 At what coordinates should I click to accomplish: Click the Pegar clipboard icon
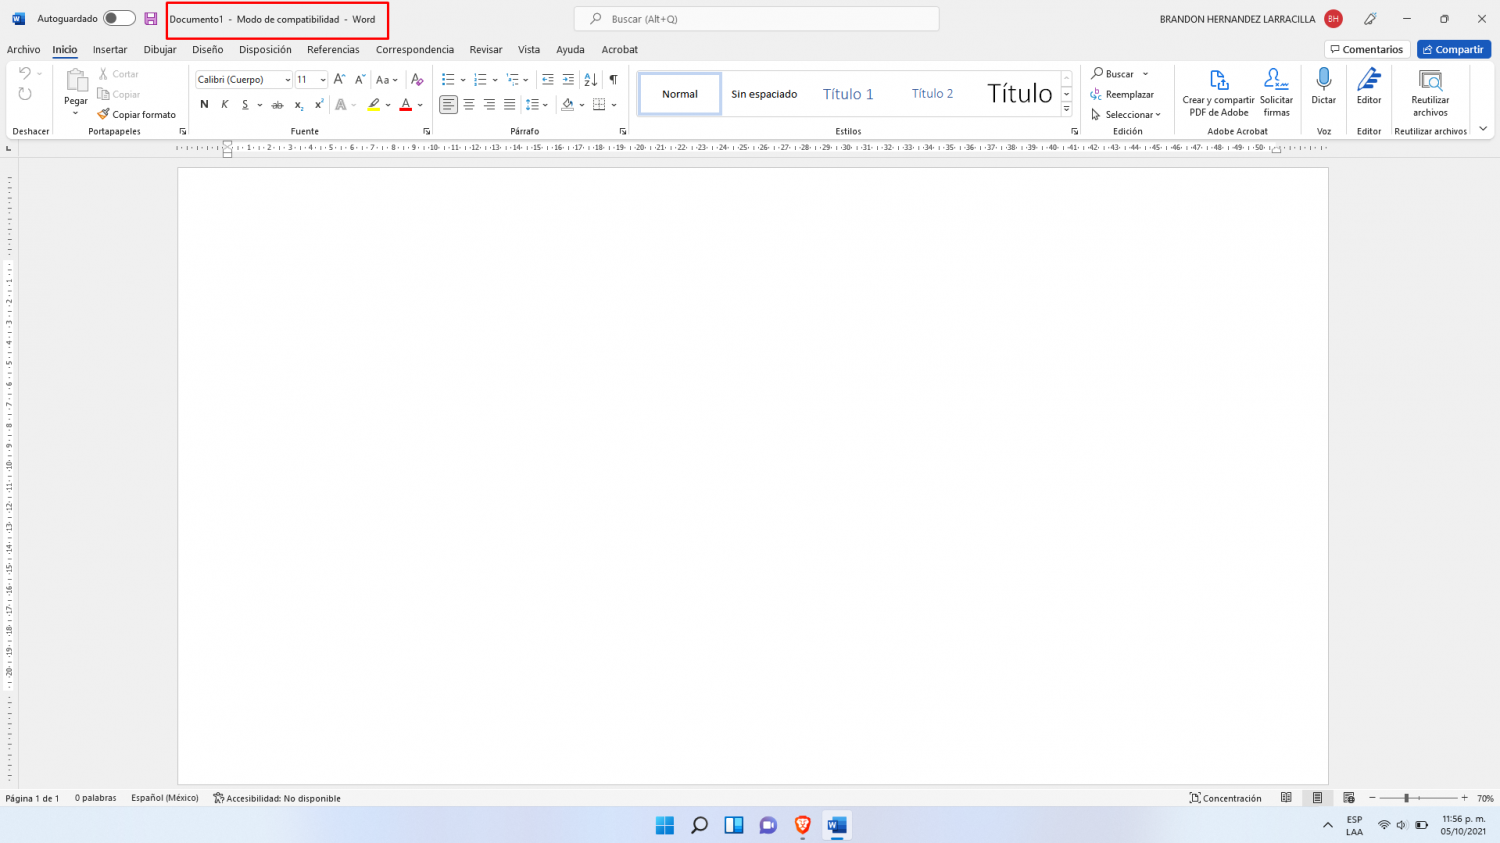[x=76, y=82]
